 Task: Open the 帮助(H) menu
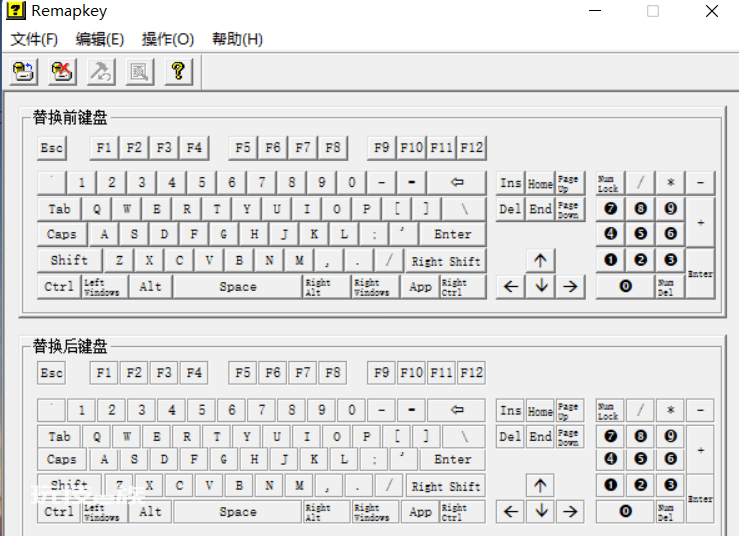pos(237,39)
